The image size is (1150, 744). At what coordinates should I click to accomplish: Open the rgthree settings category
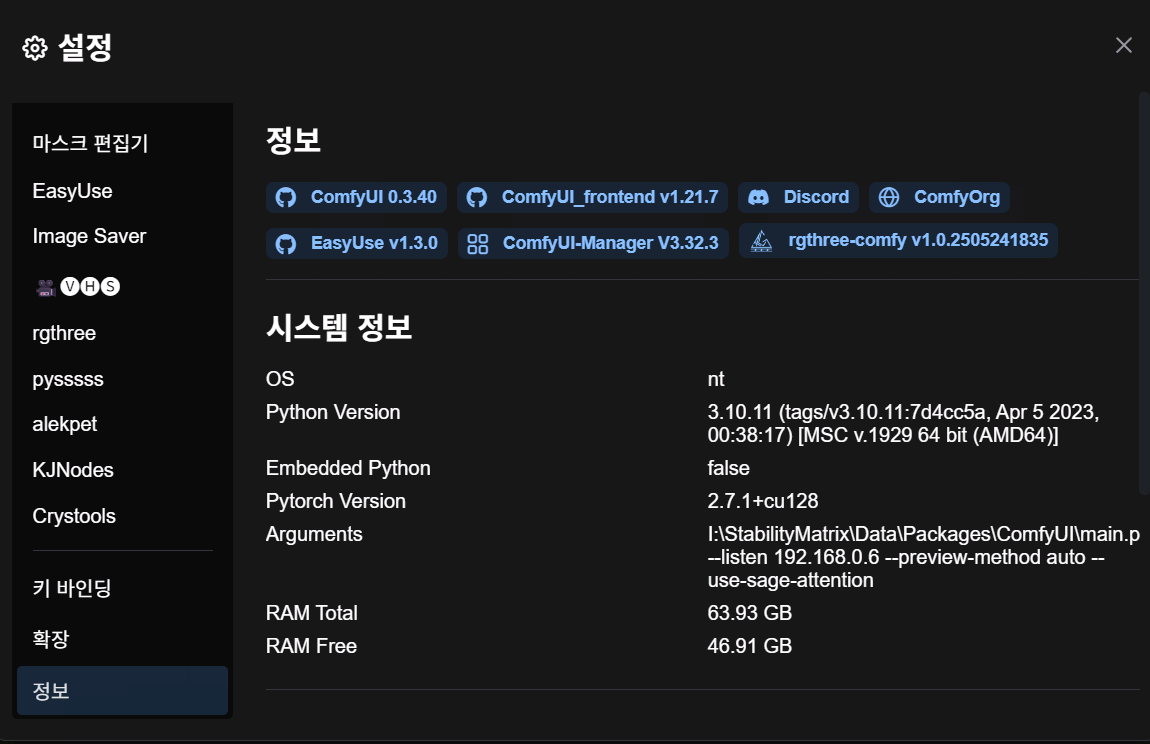[x=64, y=333]
